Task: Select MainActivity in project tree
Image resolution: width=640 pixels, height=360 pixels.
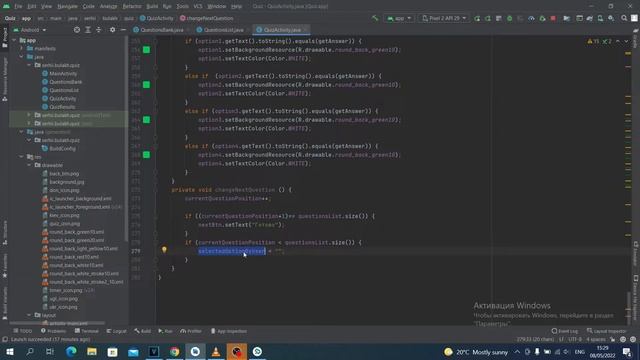Action: (x=63, y=73)
